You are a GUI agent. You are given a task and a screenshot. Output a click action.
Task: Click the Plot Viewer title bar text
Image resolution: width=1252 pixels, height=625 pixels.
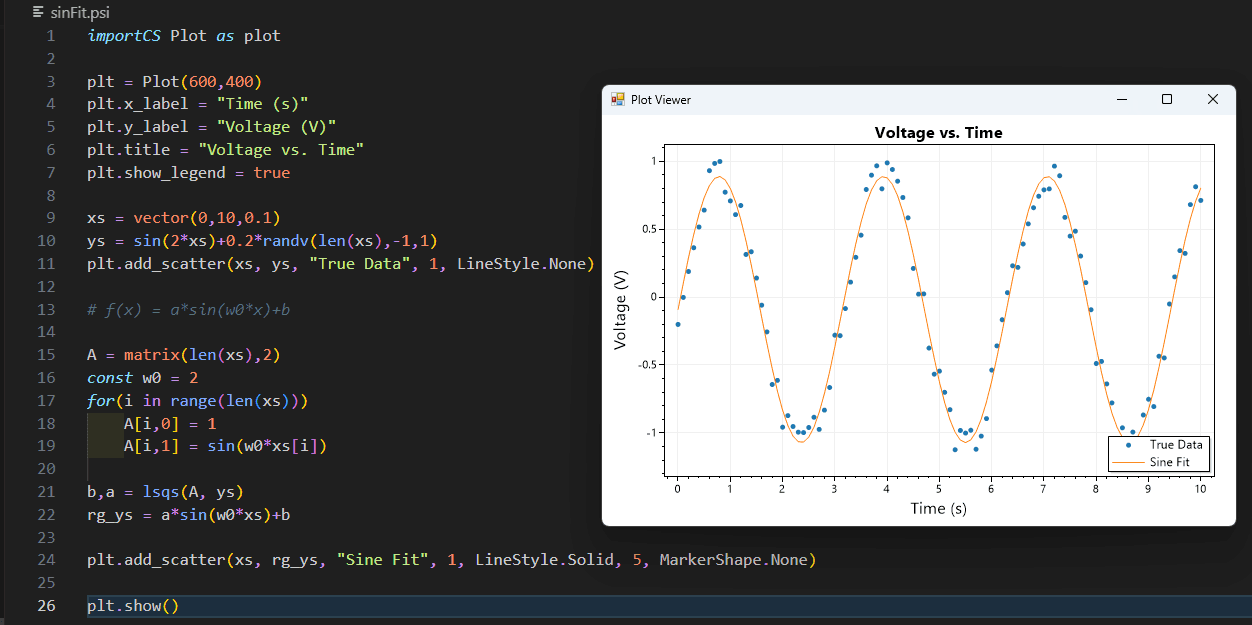click(661, 100)
